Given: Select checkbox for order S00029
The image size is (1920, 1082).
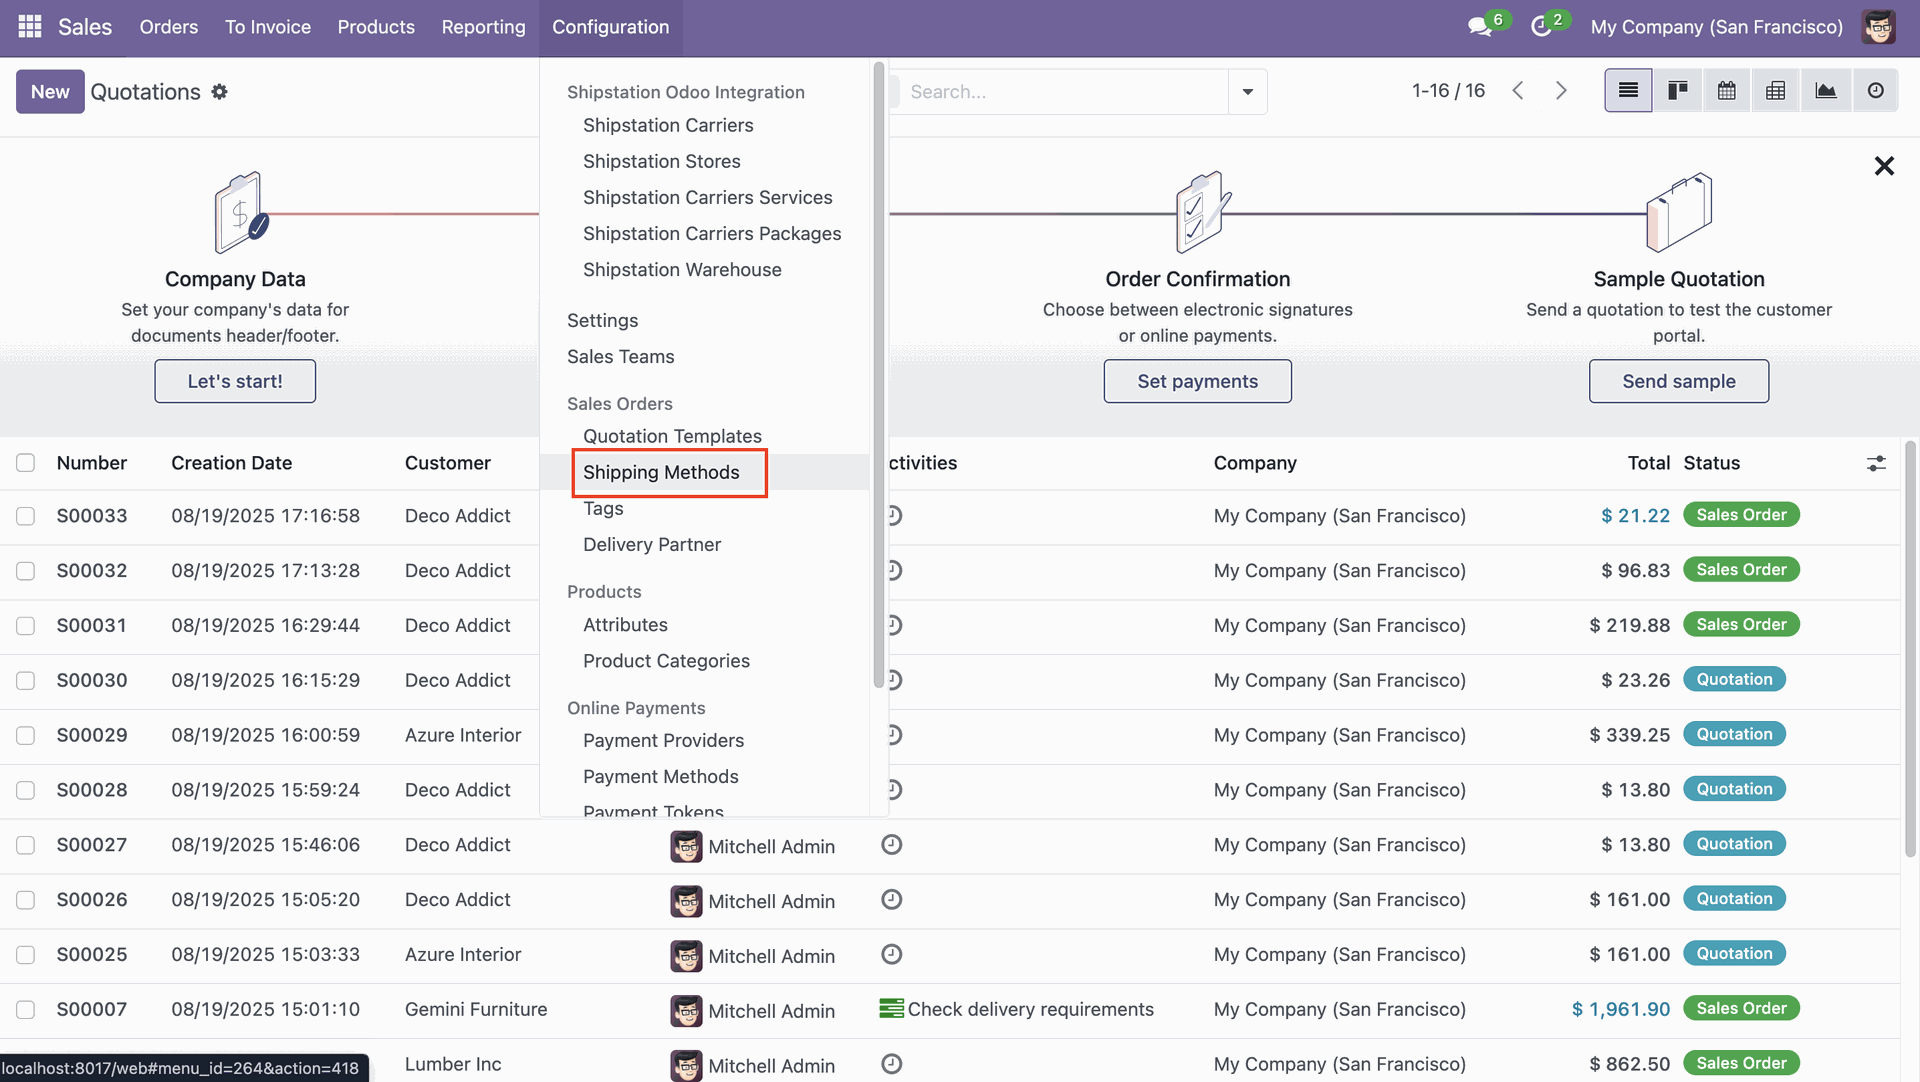Looking at the screenshot, I should (26, 735).
